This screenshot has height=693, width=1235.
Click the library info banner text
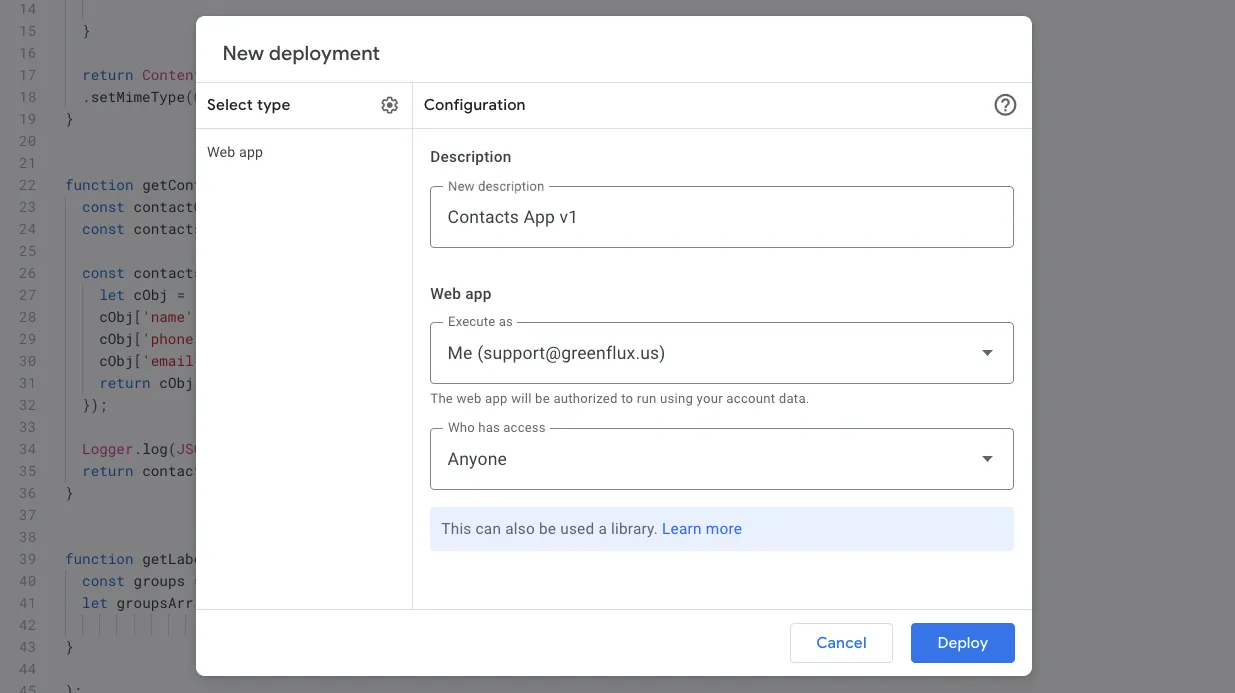[x=550, y=529]
